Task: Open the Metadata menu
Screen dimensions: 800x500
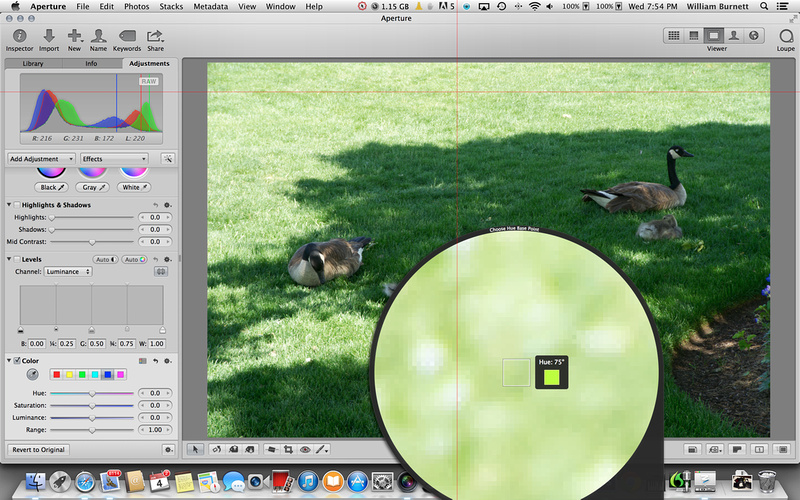Action: click(x=211, y=6)
